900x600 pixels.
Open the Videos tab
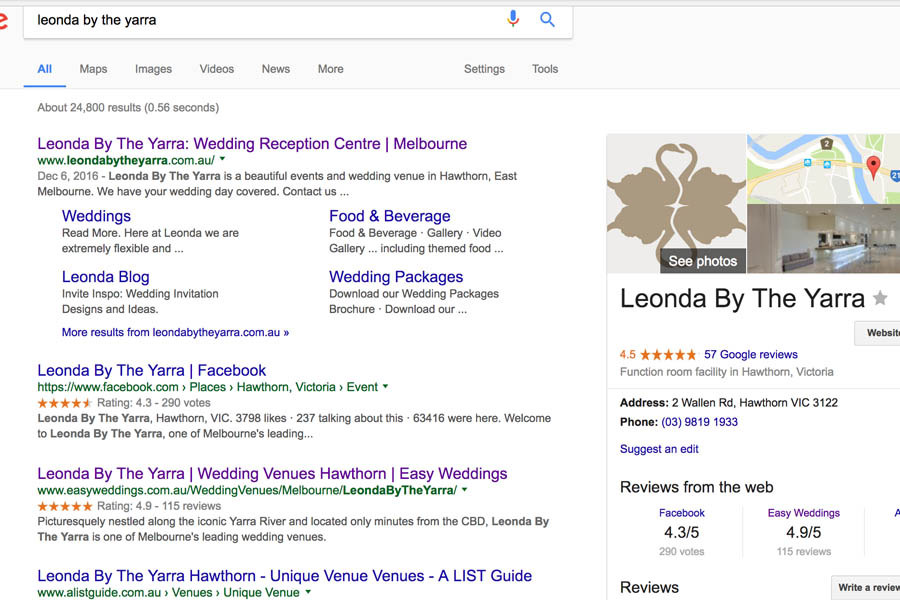tap(216, 69)
